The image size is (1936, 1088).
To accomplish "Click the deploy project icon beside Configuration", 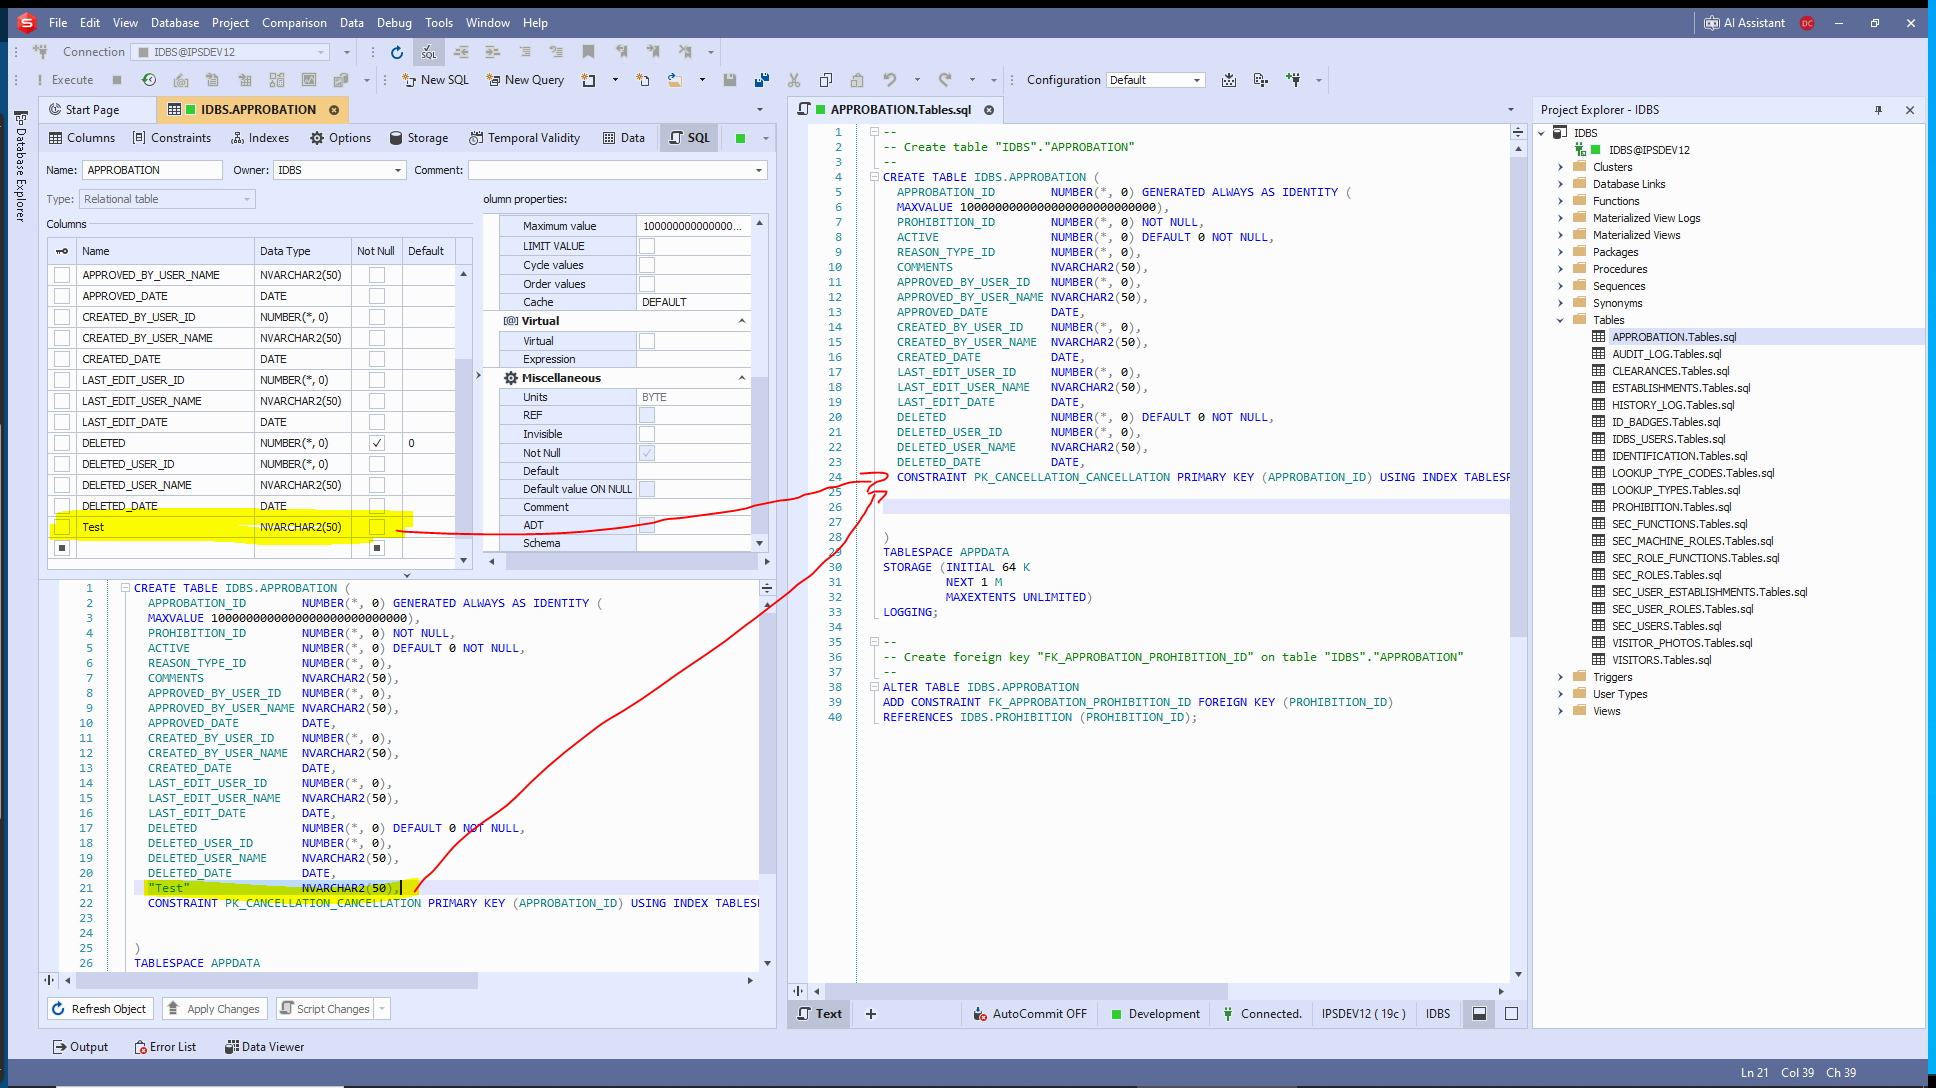I will [x=1229, y=80].
